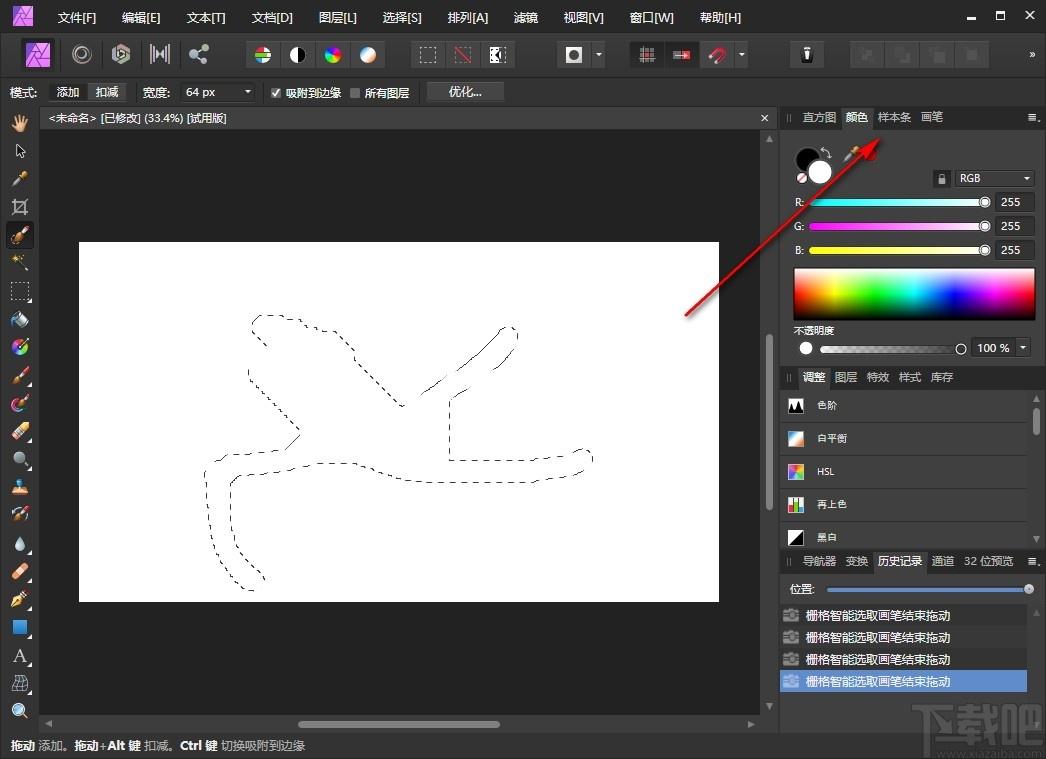Select the Healing bandage tool
Screen dimensions: 1046x759
pos(20,572)
